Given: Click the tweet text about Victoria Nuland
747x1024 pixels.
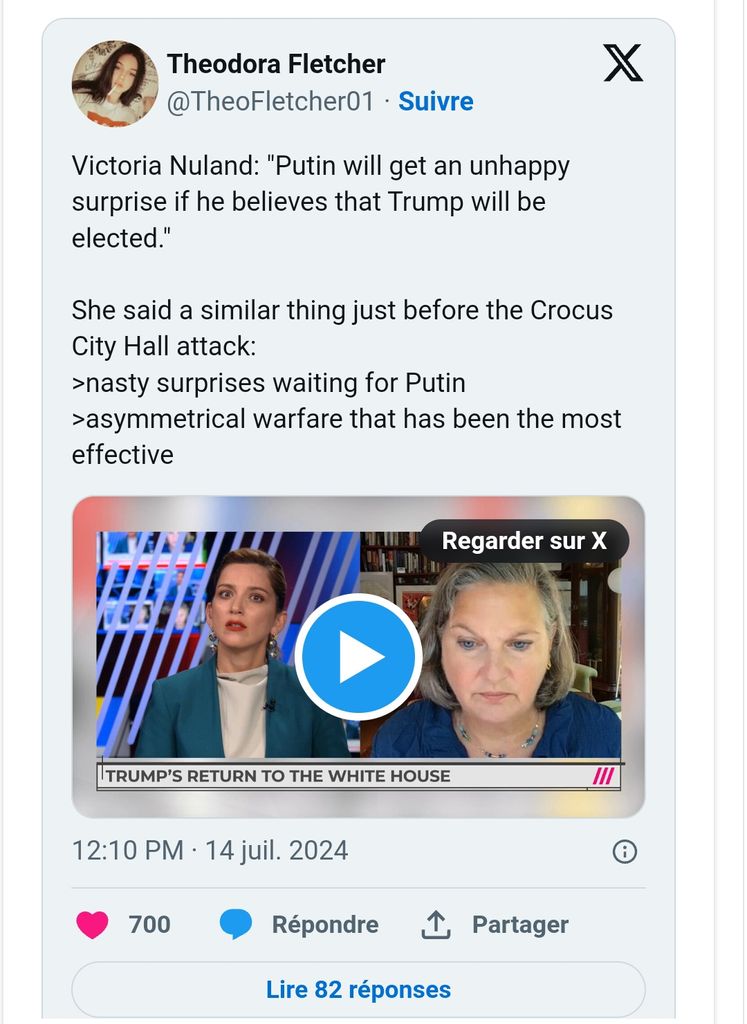Looking at the screenshot, I should click(320, 202).
